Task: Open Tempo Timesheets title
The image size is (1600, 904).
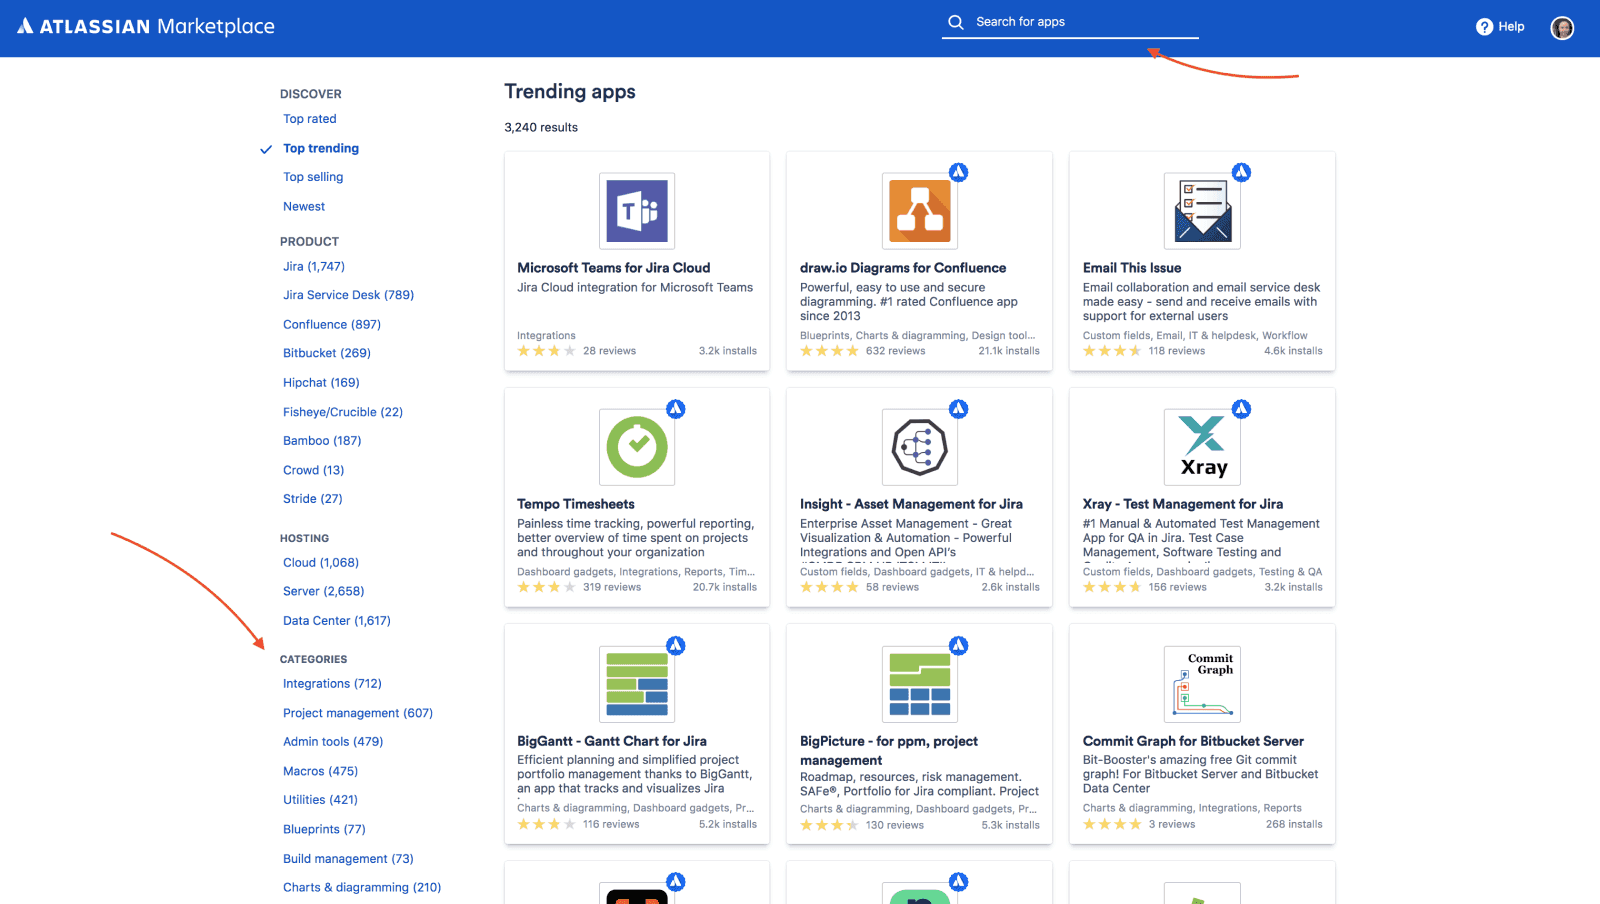Action: pos(576,504)
